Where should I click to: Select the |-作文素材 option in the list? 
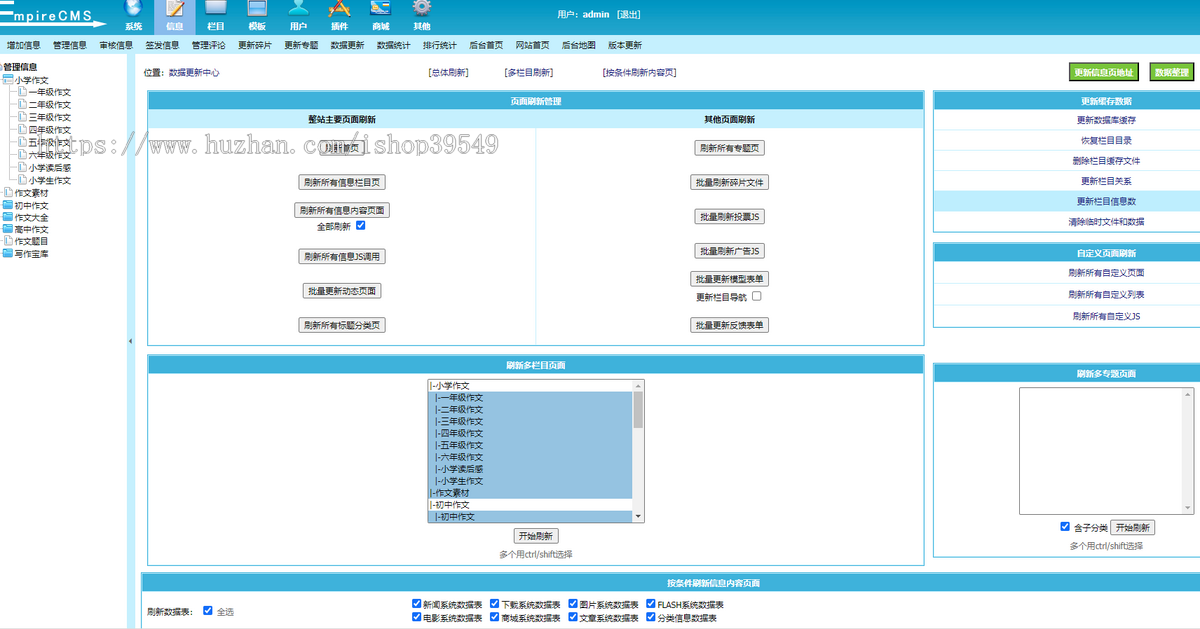pyautogui.click(x=530, y=494)
